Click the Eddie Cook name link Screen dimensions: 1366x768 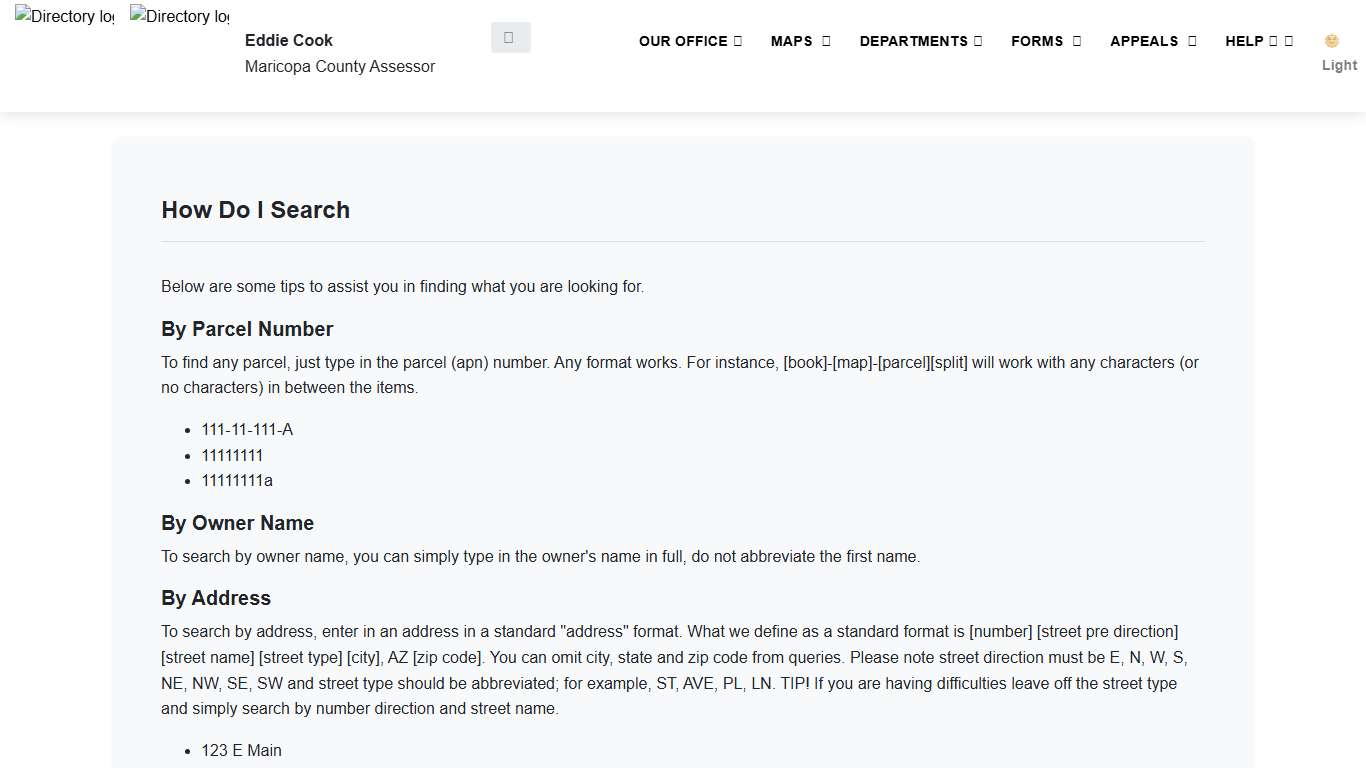289,40
